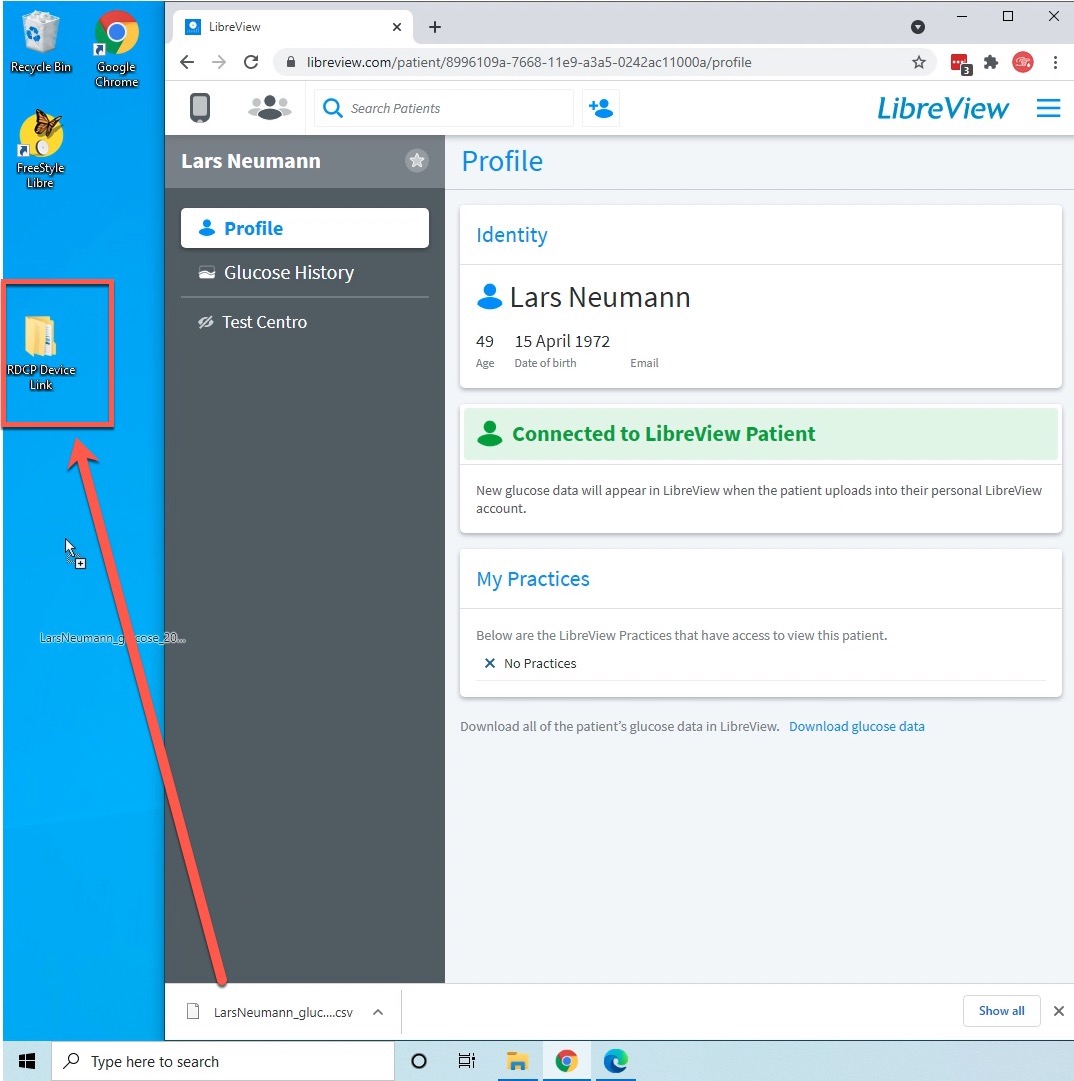
Task: Click the Lars Neumann identity name
Action: pos(600,297)
